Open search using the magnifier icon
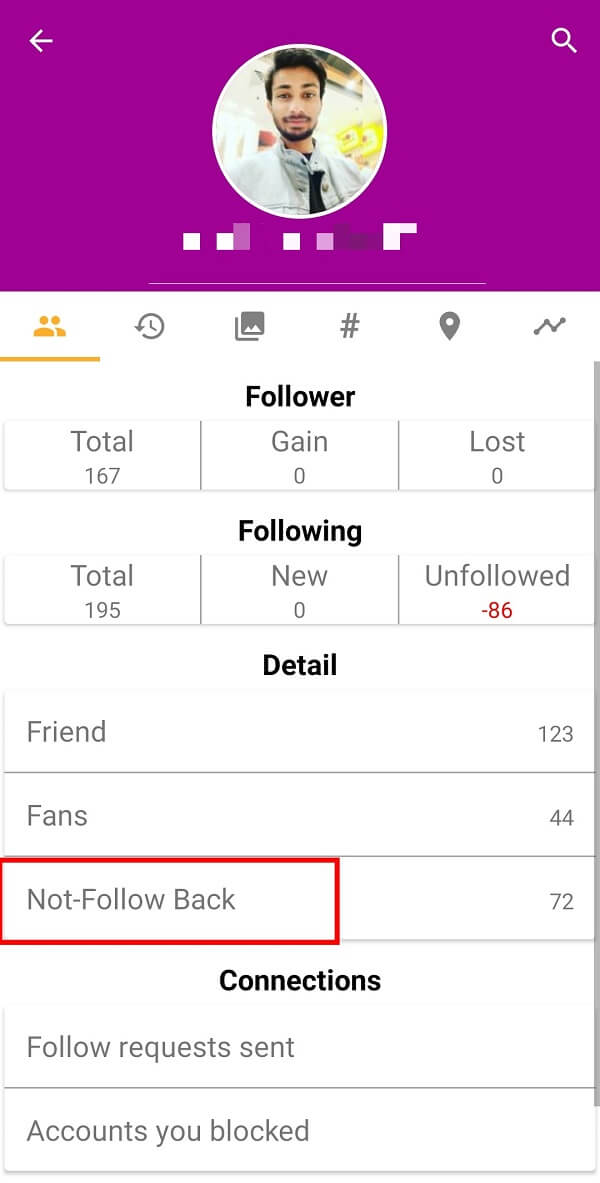 coord(563,40)
